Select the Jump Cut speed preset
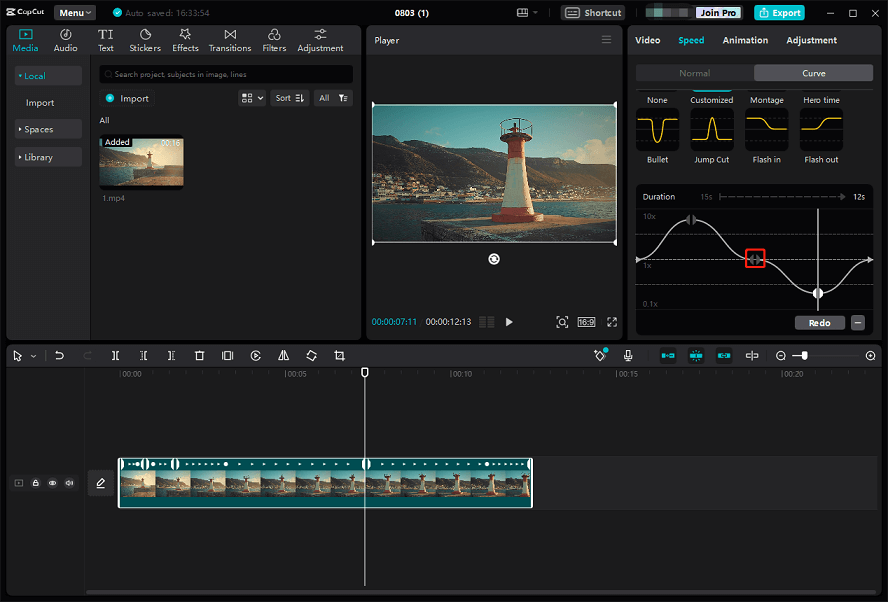The height and width of the screenshot is (602, 888). tap(711, 130)
